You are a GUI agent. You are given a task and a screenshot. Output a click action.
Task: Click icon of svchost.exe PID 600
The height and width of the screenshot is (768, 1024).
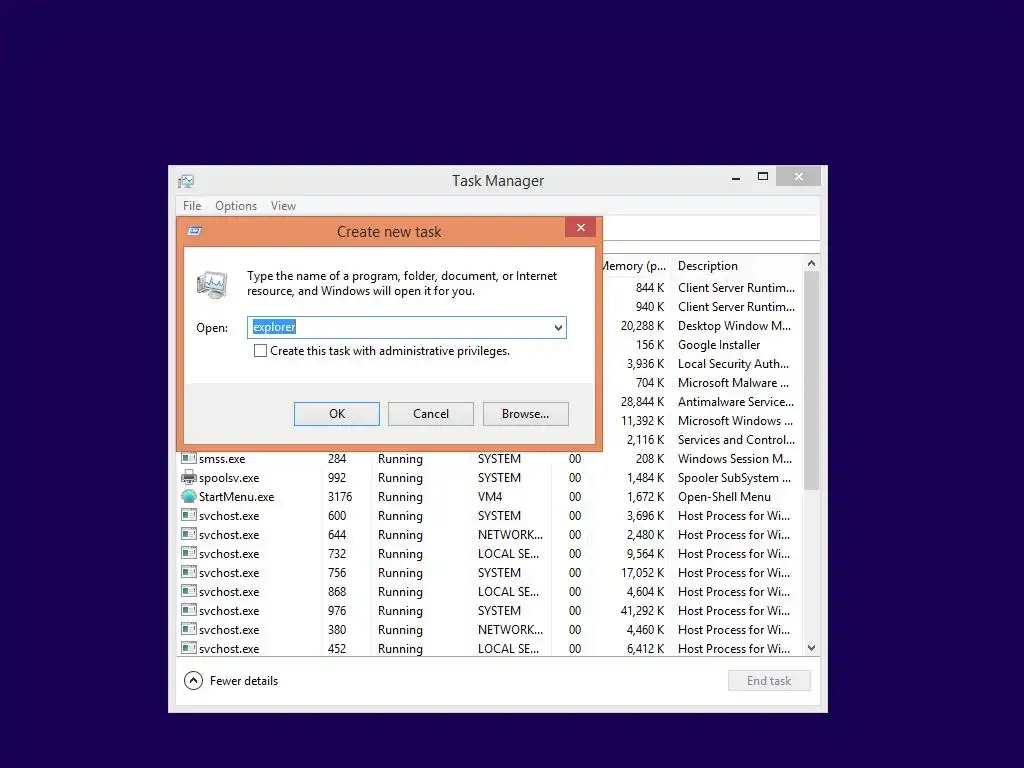coord(189,515)
